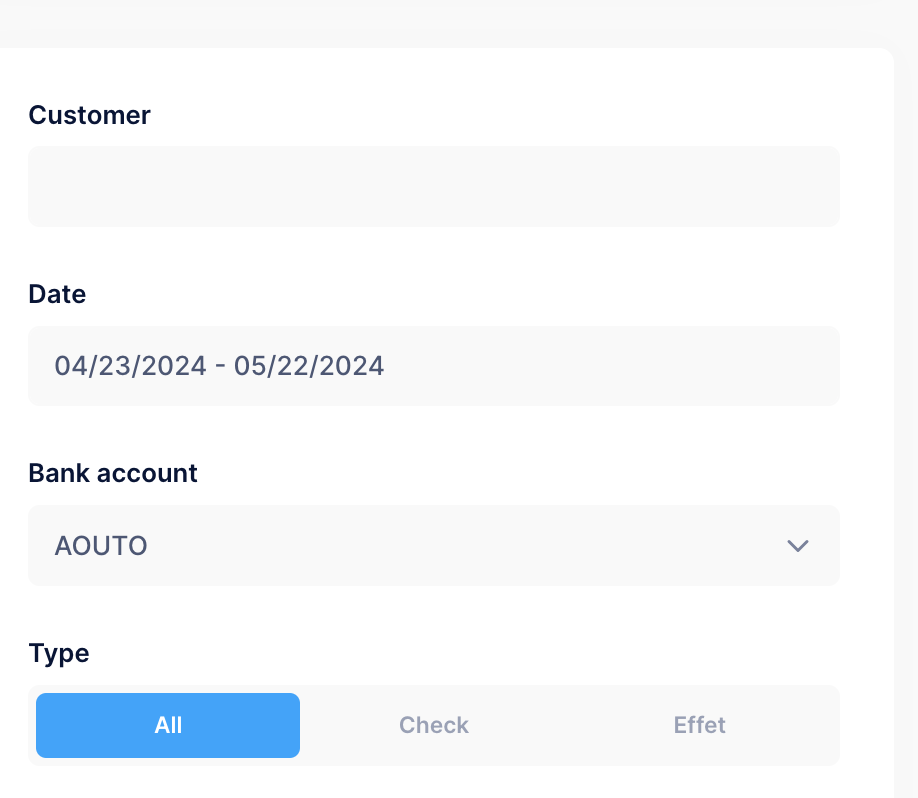Screen dimensions: 918x798
Task: Click the gray strip right of the form card
Action: coord(906,400)
